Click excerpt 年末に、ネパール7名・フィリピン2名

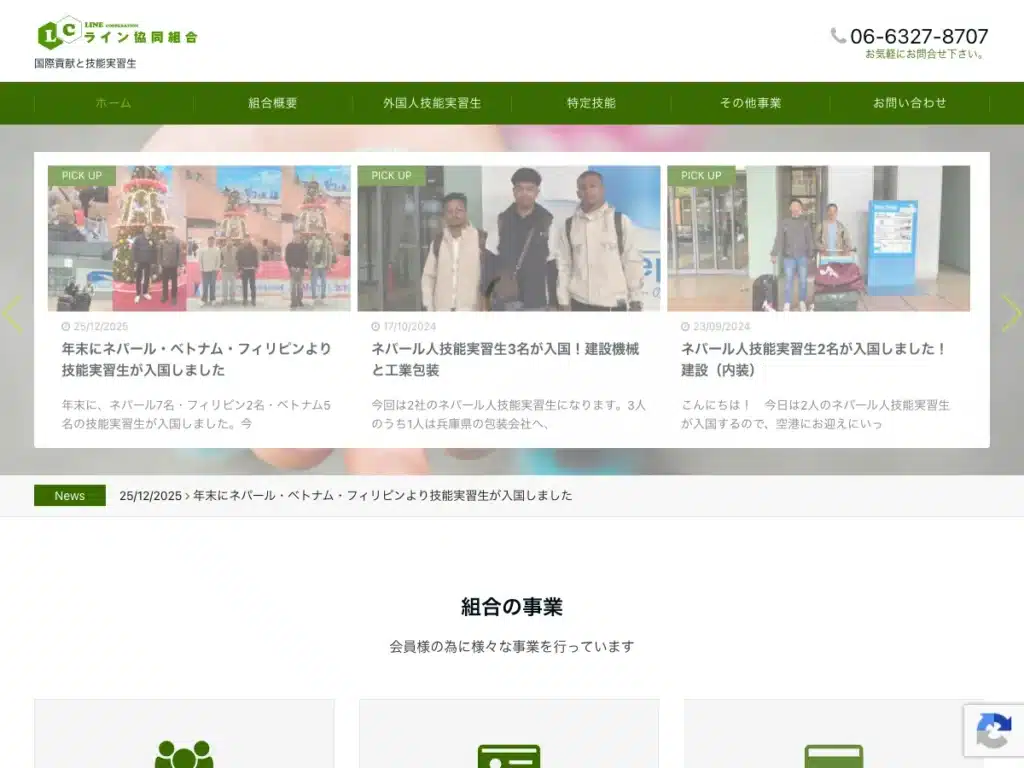coord(197,414)
